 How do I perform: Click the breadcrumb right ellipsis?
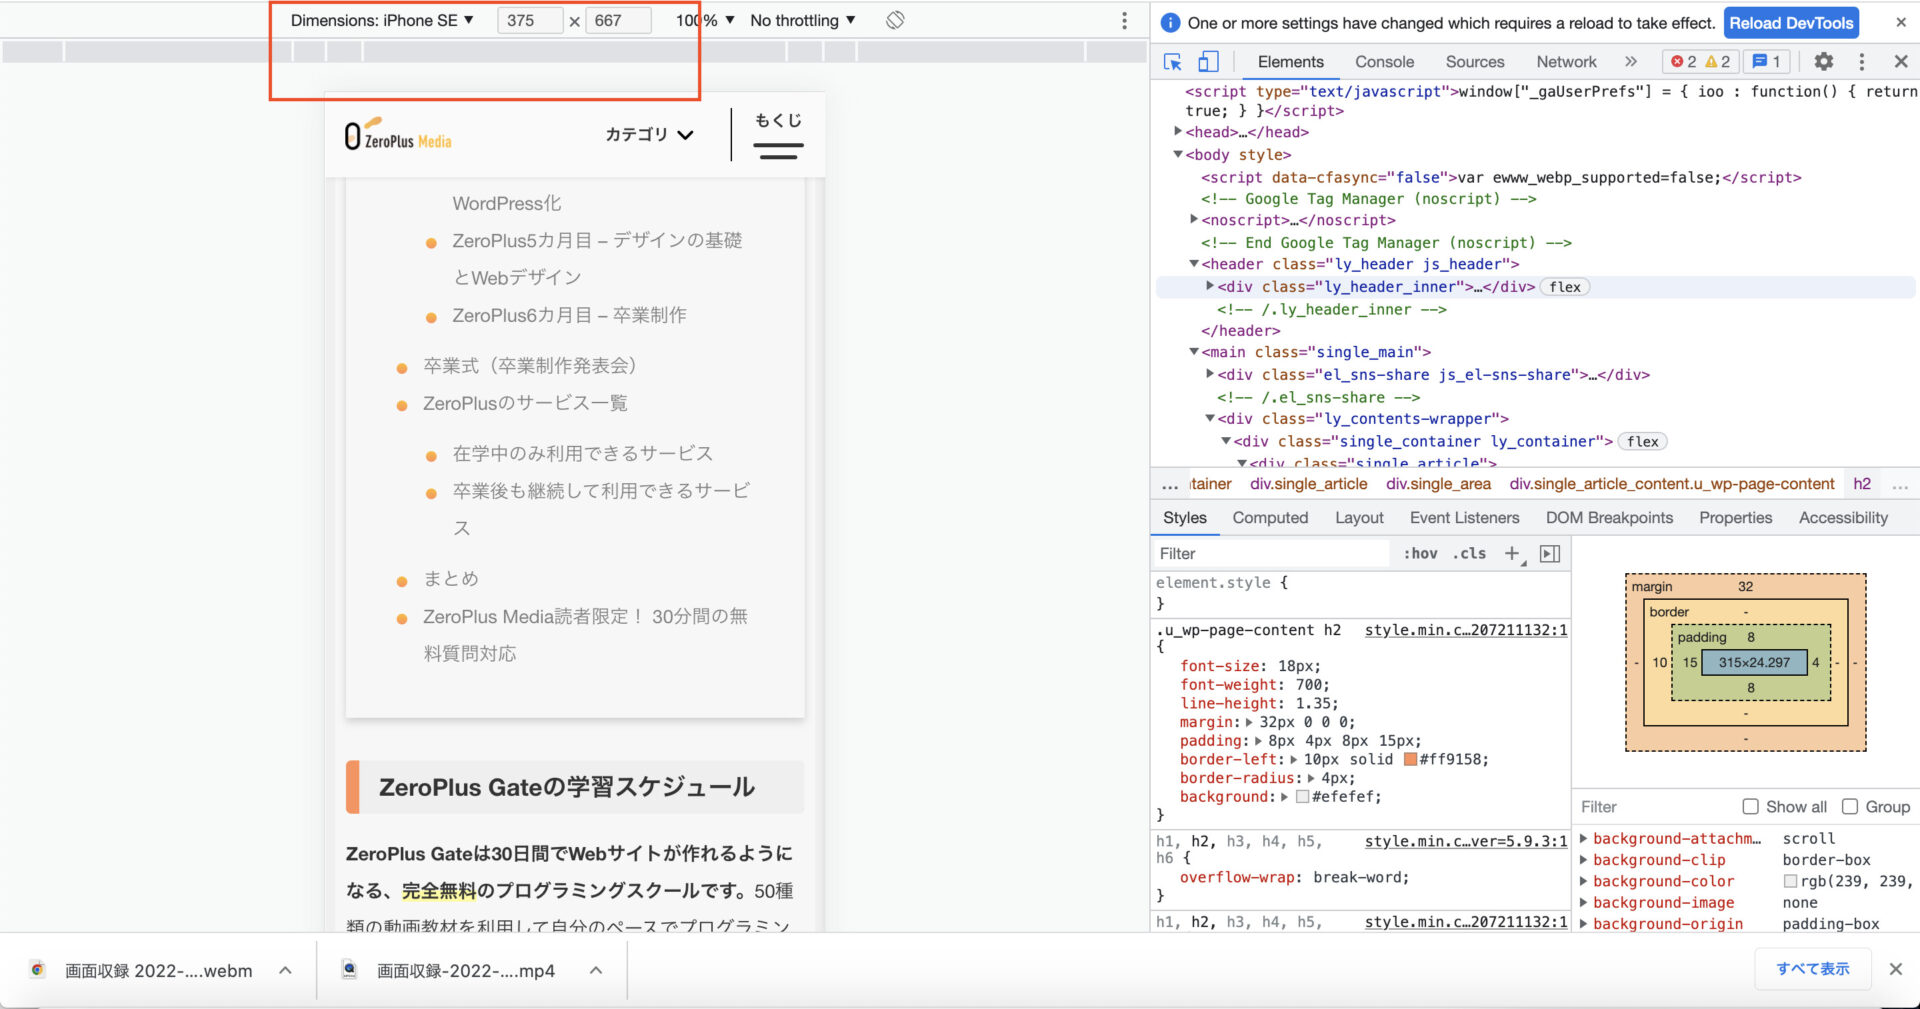pos(1900,484)
